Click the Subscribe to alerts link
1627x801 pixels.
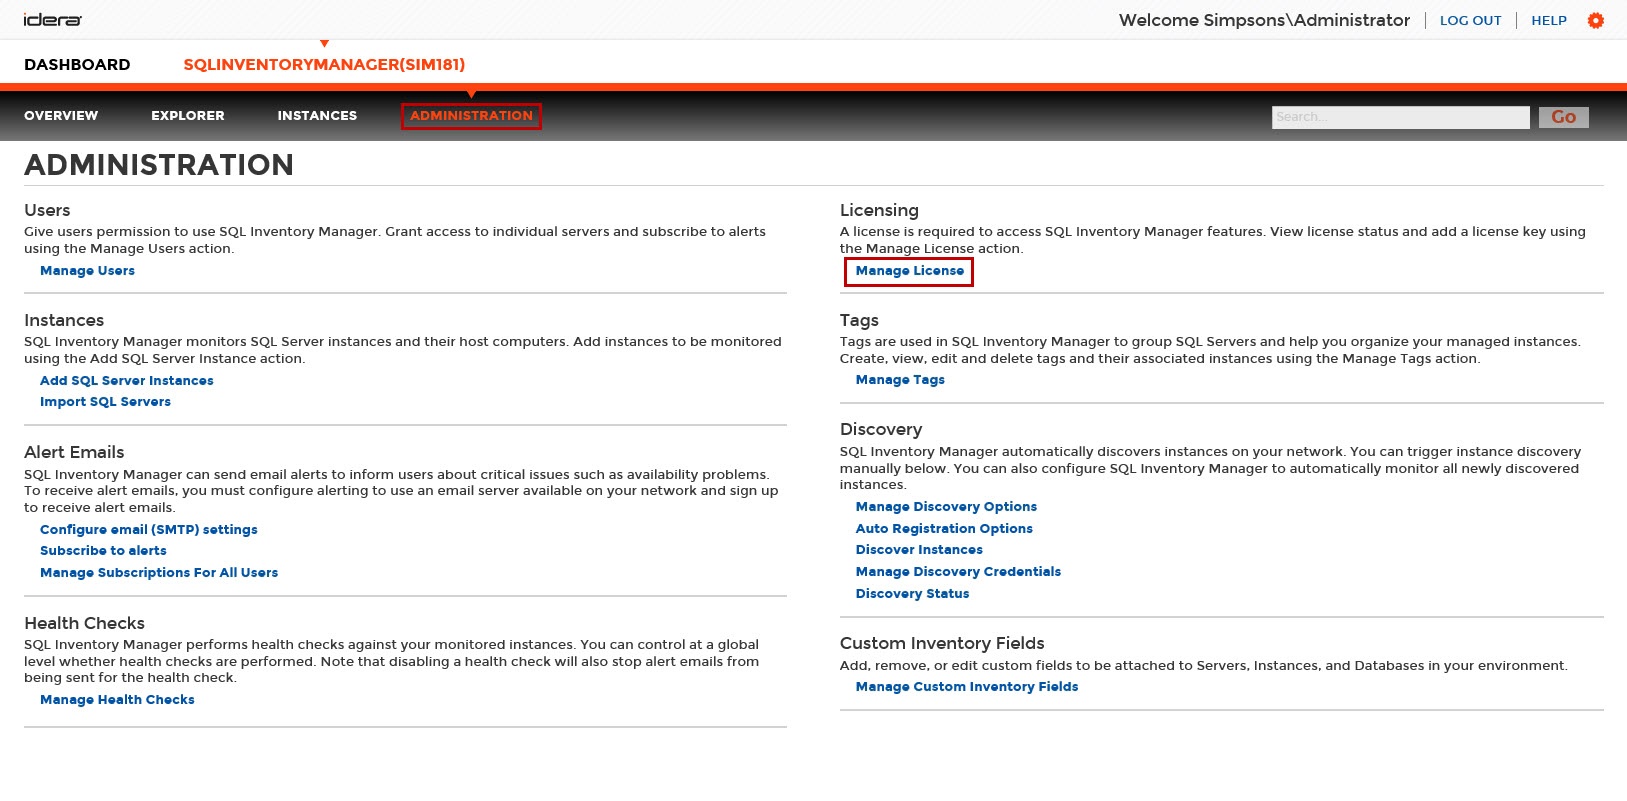[103, 551]
